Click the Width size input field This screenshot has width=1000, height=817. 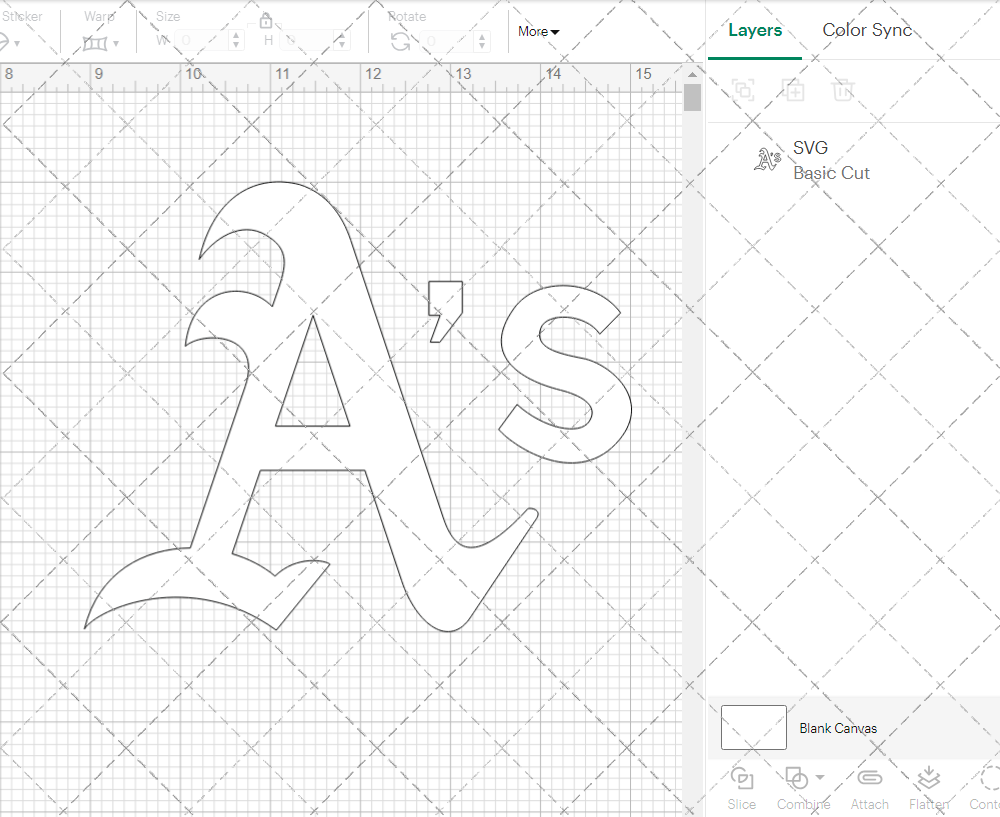pyautogui.click(x=203, y=41)
